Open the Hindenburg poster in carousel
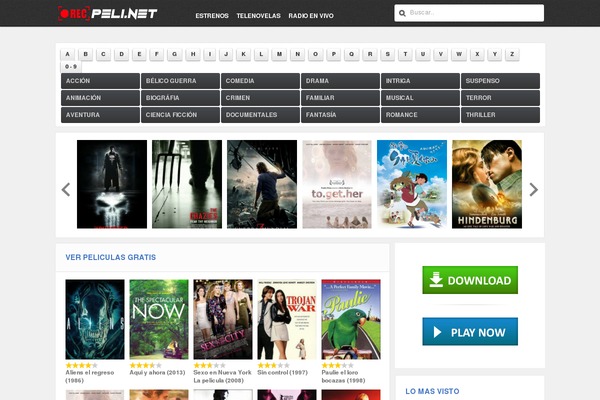 coord(486,184)
